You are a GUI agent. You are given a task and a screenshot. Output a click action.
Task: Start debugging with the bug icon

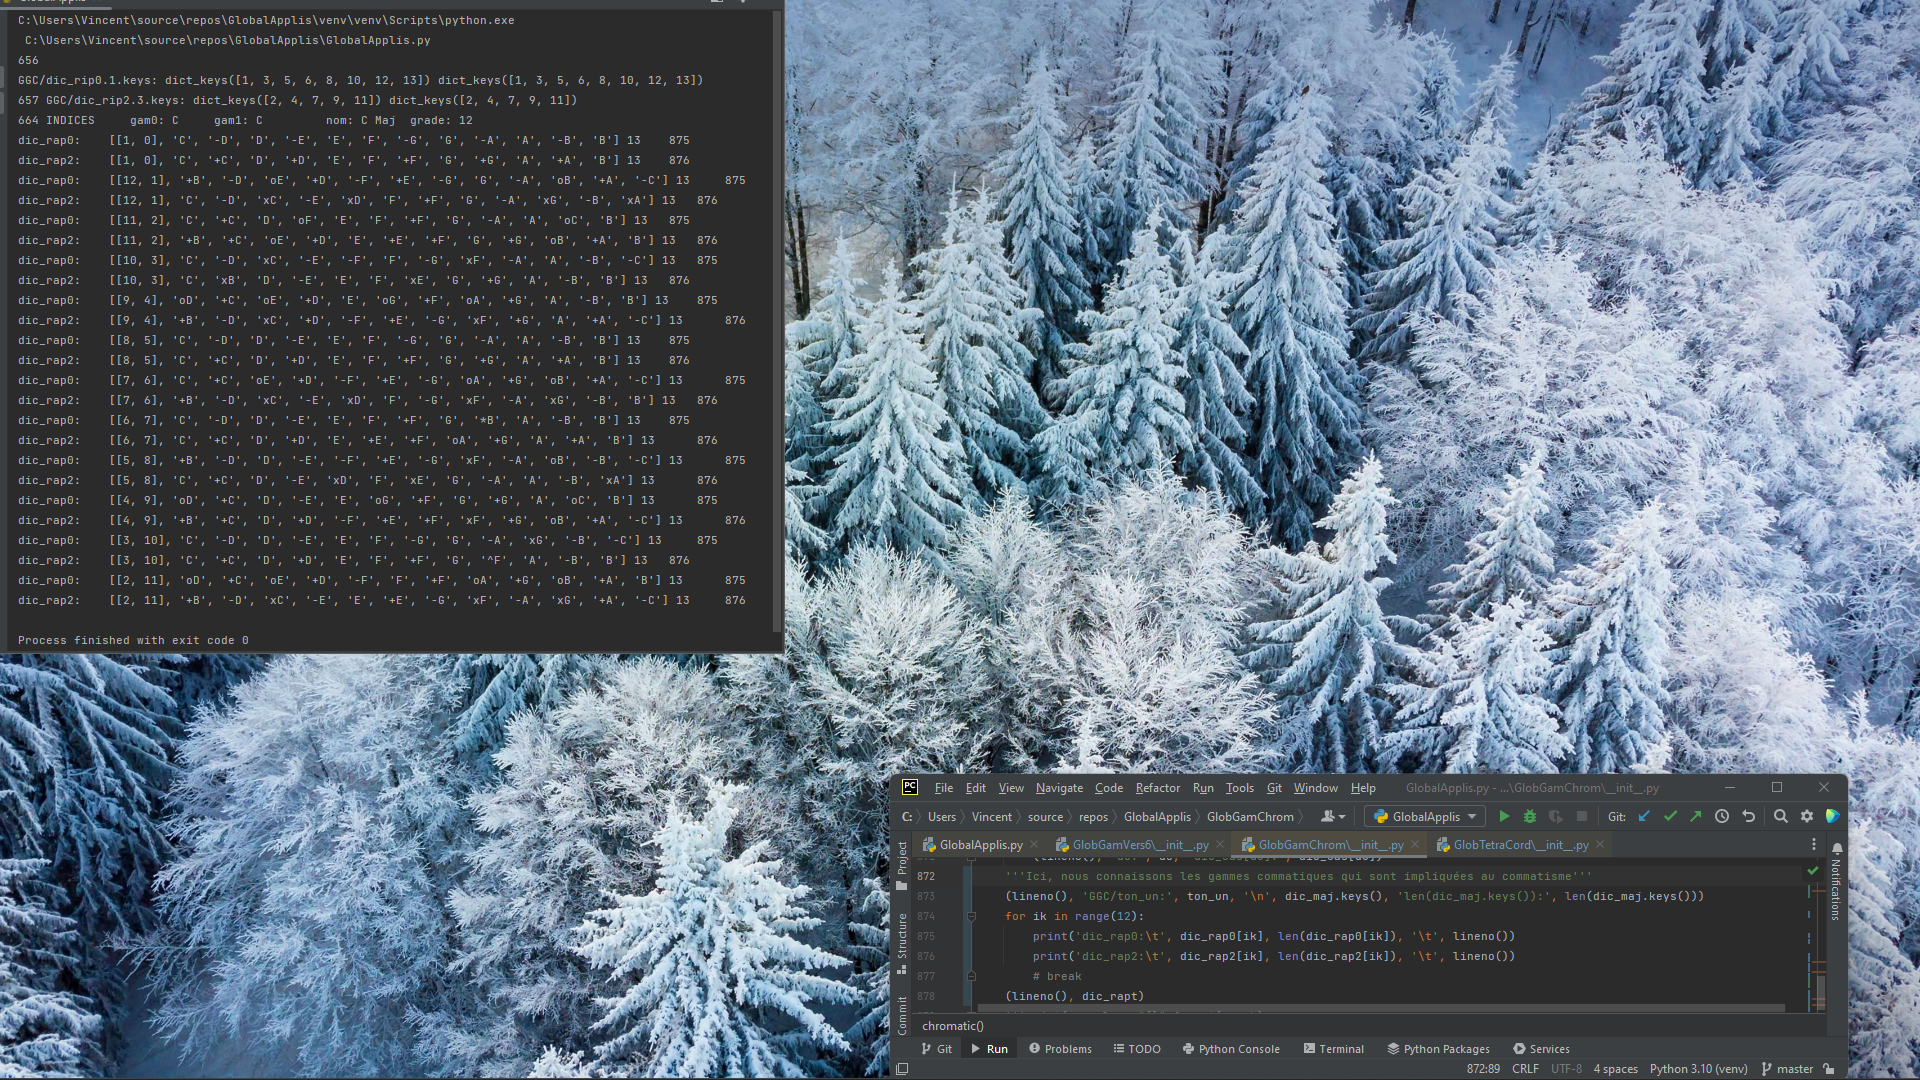(x=1529, y=816)
